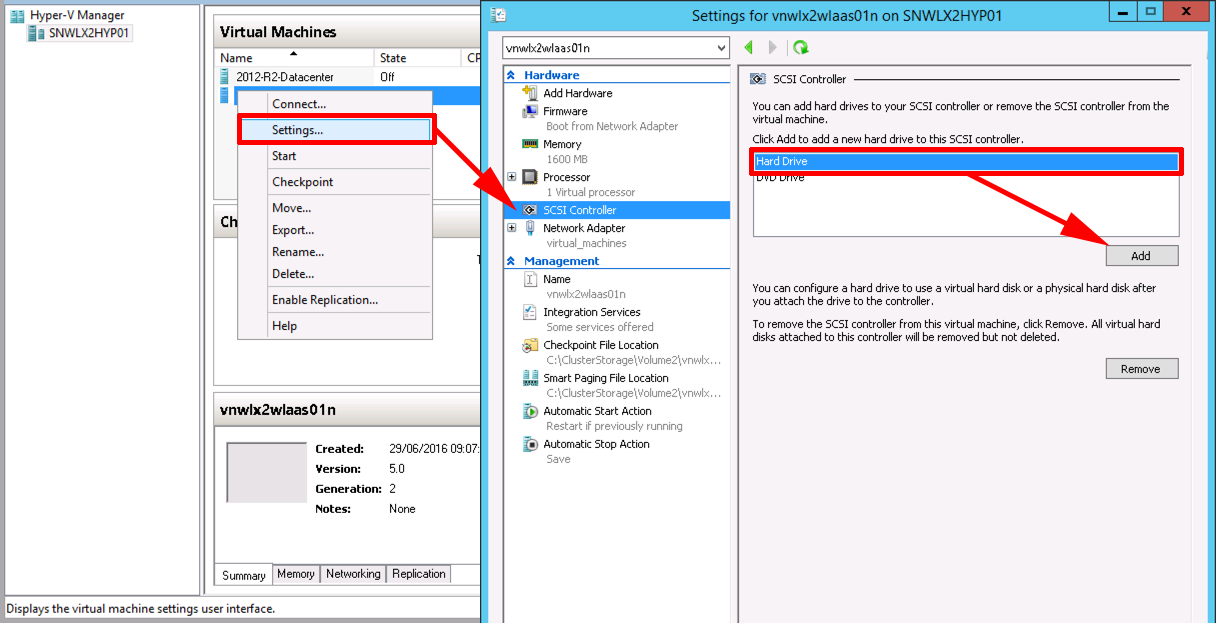Screen dimensions: 1216x623
Task: Select Hard Drive in the device list
Action: (x=966, y=161)
